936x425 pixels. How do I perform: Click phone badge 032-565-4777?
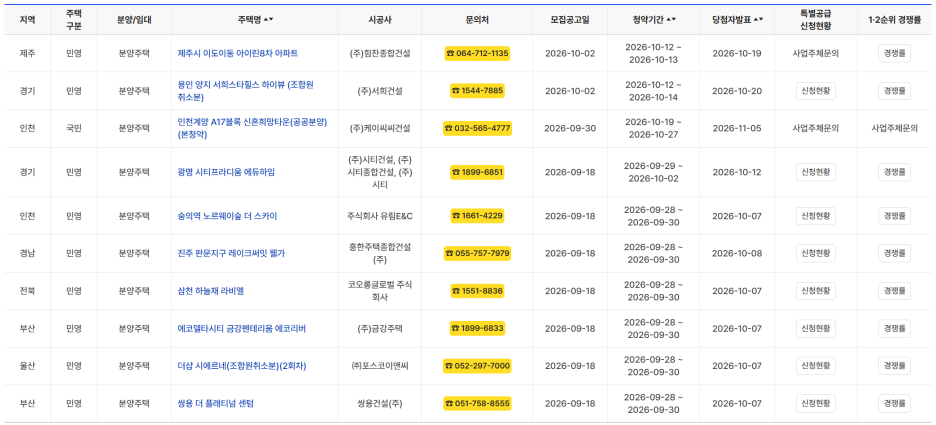pos(477,128)
